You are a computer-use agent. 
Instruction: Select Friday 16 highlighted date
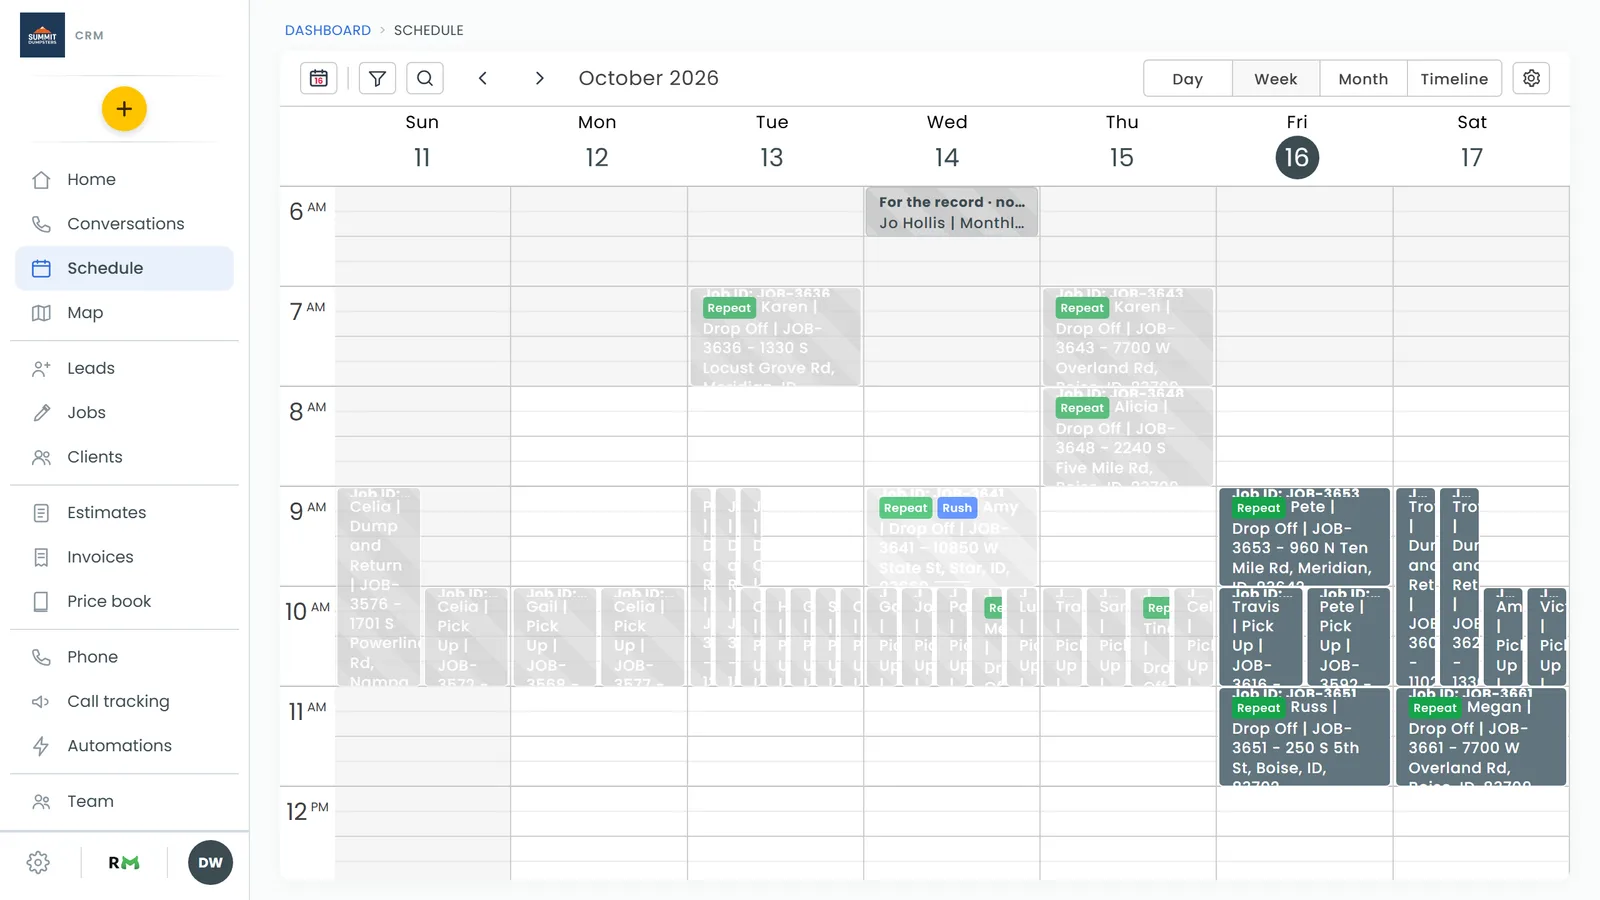point(1297,158)
